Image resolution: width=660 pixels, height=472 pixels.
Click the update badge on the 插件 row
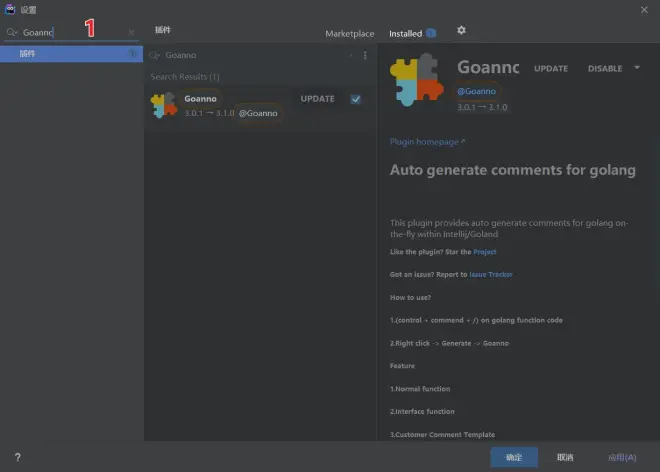coord(133,53)
